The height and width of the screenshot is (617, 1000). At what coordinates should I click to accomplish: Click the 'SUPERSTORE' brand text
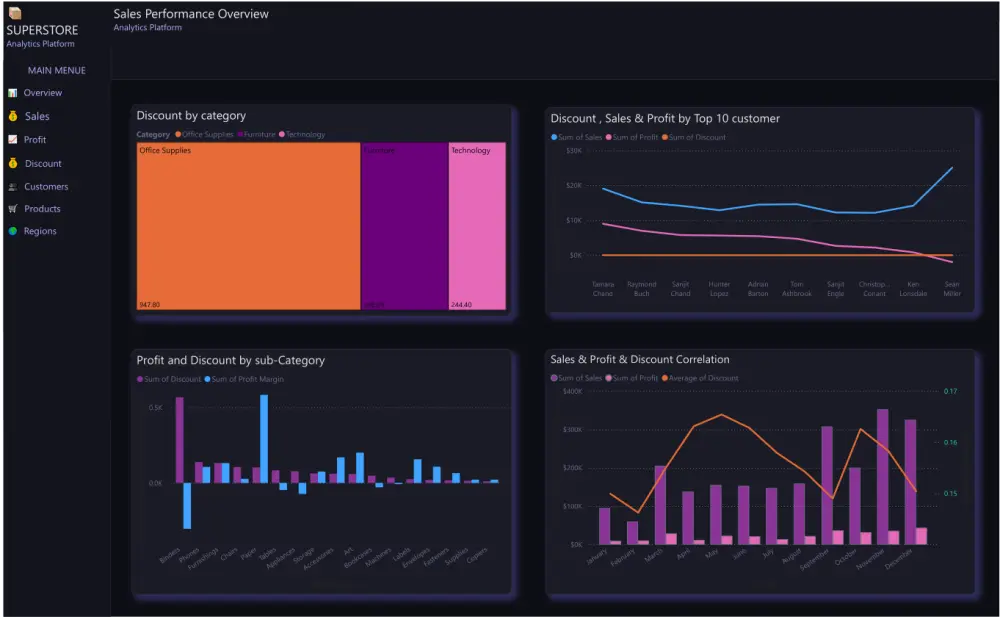click(x=42, y=30)
